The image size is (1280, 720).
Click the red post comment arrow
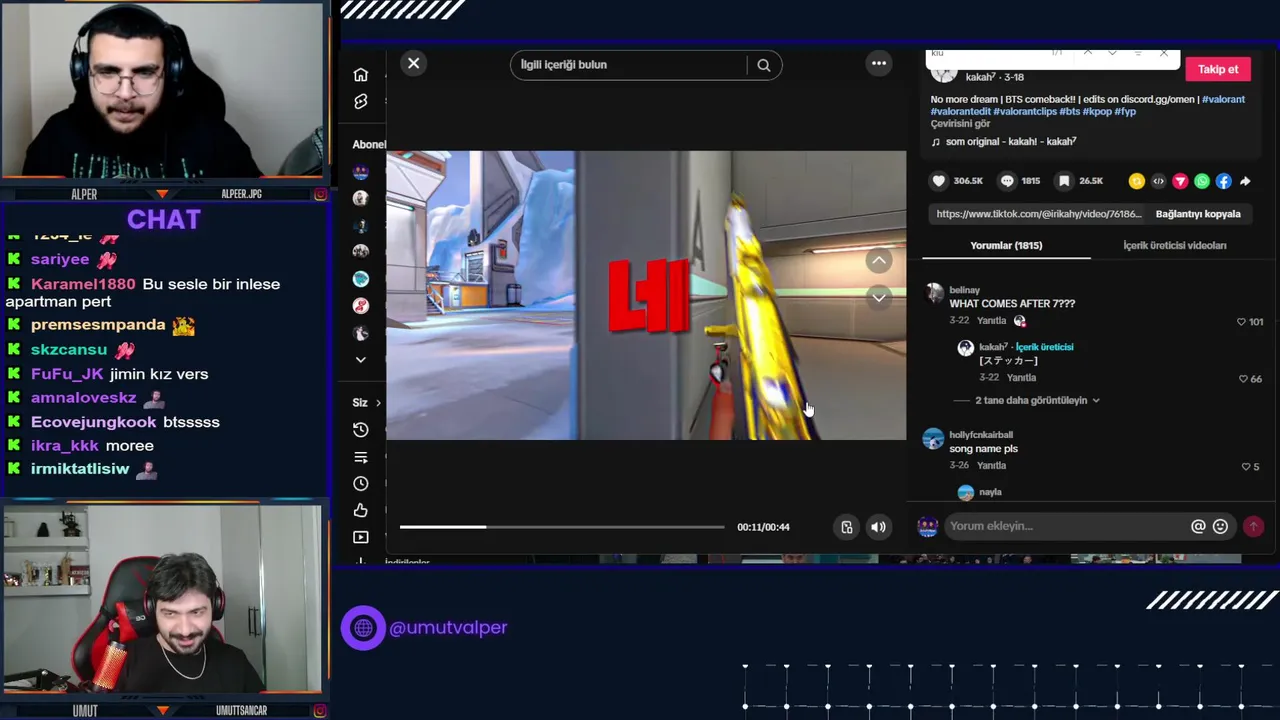[1253, 526]
